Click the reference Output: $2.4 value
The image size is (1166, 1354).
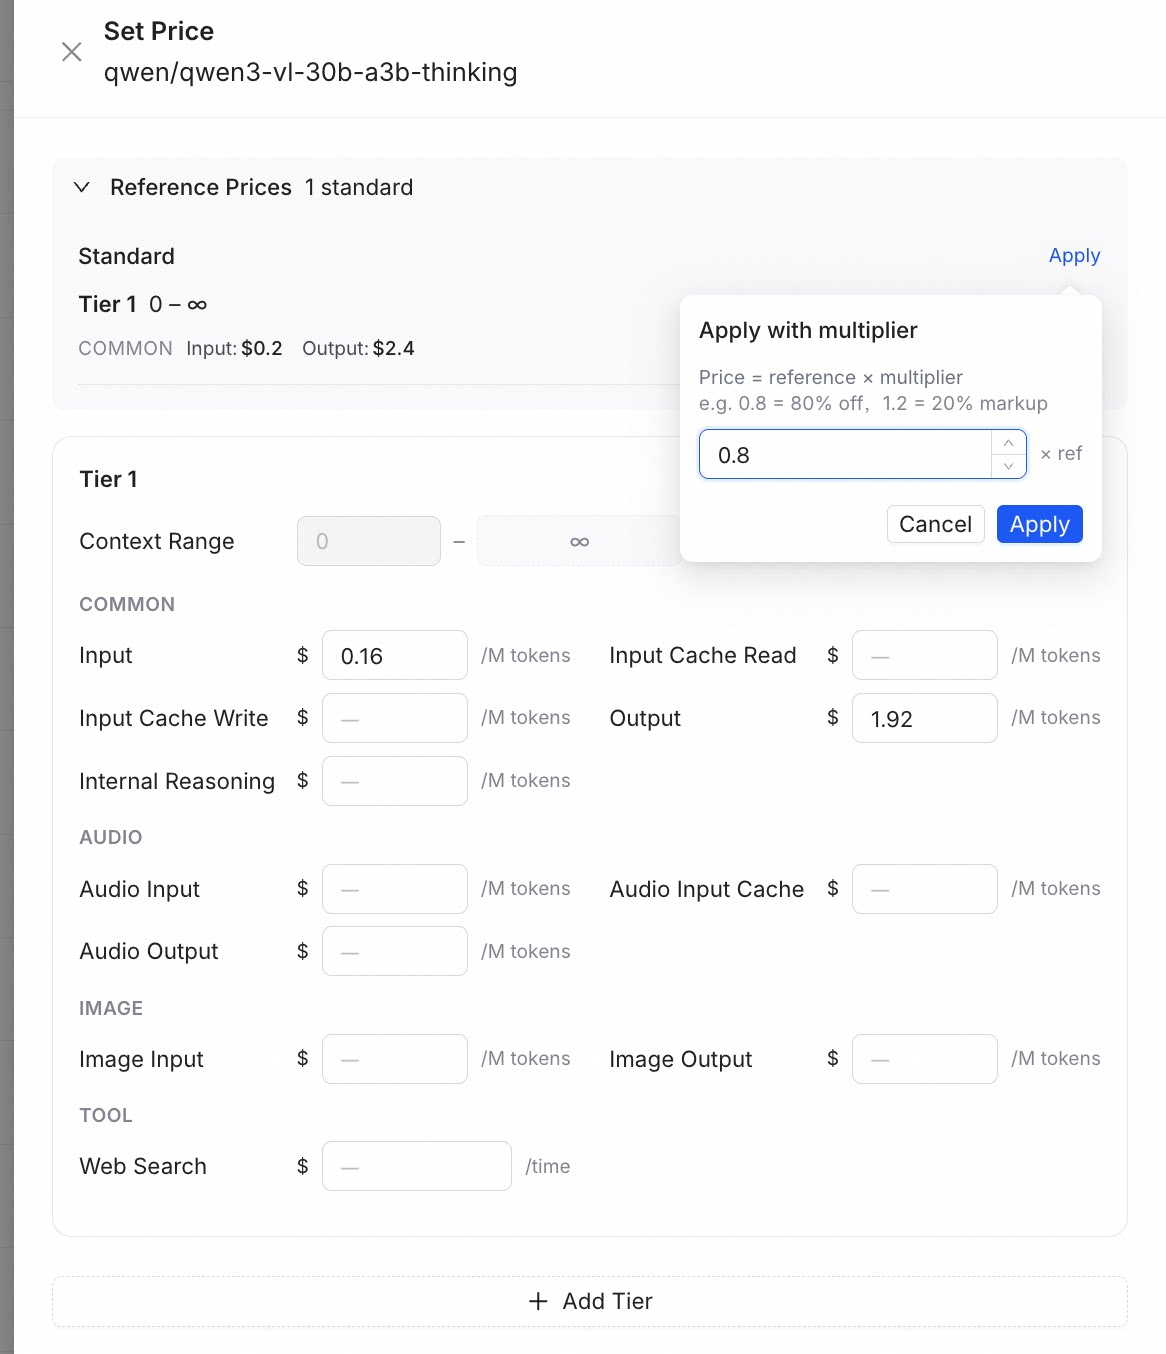(358, 348)
